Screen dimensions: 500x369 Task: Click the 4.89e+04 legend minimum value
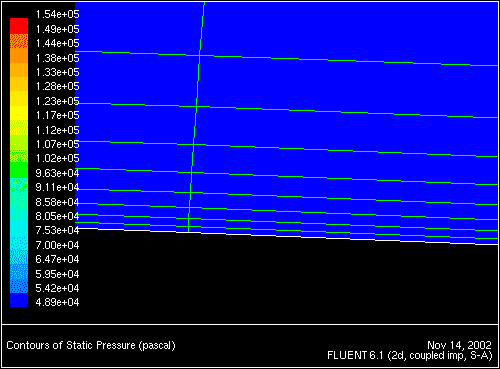(57, 302)
